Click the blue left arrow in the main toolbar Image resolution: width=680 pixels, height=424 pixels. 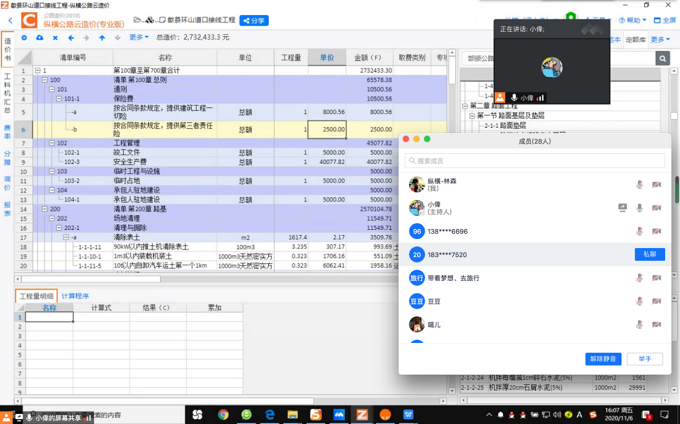coord(71,38)
